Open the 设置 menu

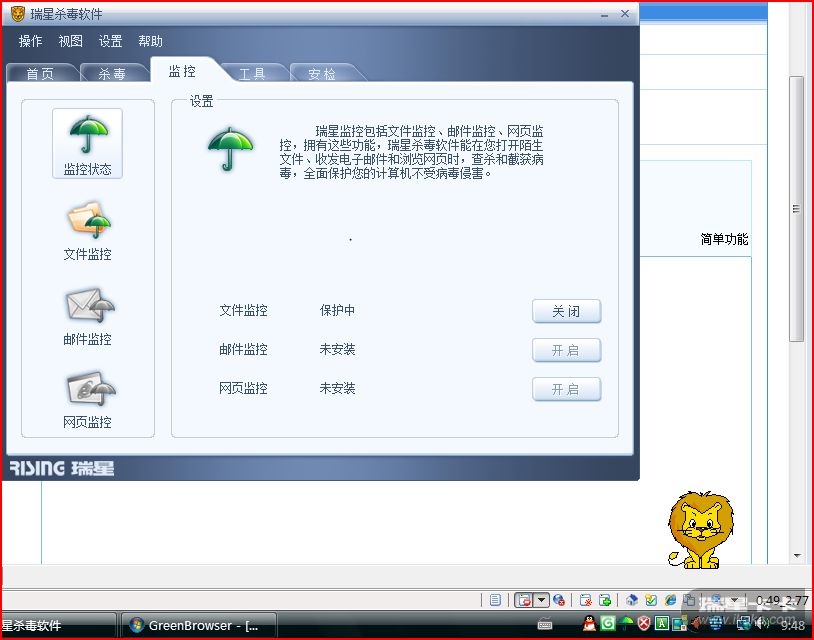(x=111, y=41)
